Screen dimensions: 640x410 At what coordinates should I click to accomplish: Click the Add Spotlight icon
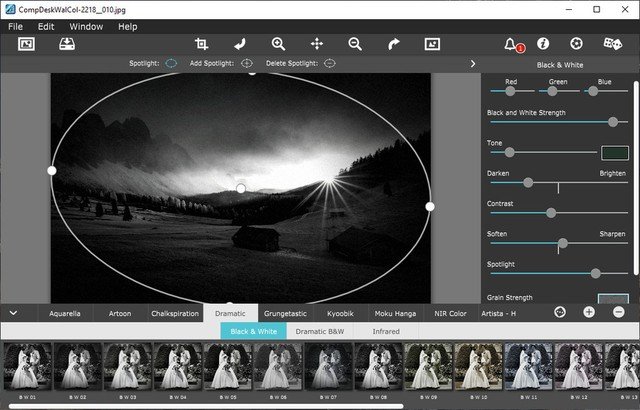coord(247,63)
